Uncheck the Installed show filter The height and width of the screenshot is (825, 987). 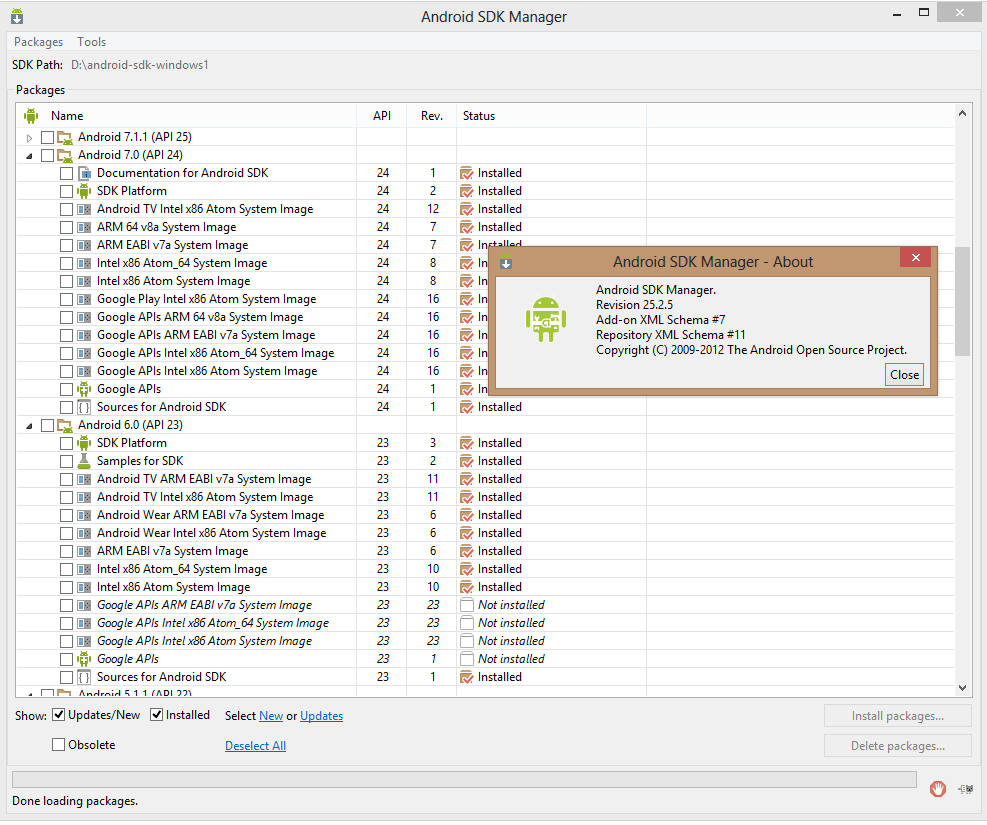pos(157,716)
